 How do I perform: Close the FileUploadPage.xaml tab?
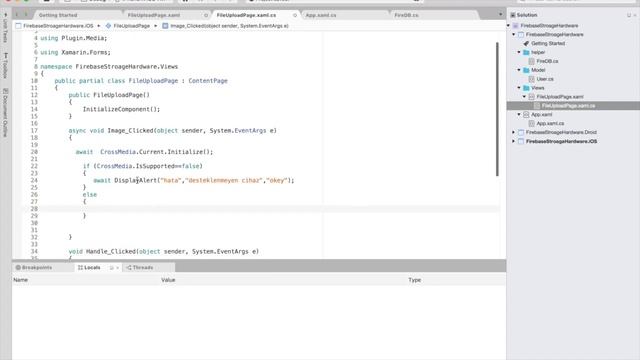coord(206,15)
